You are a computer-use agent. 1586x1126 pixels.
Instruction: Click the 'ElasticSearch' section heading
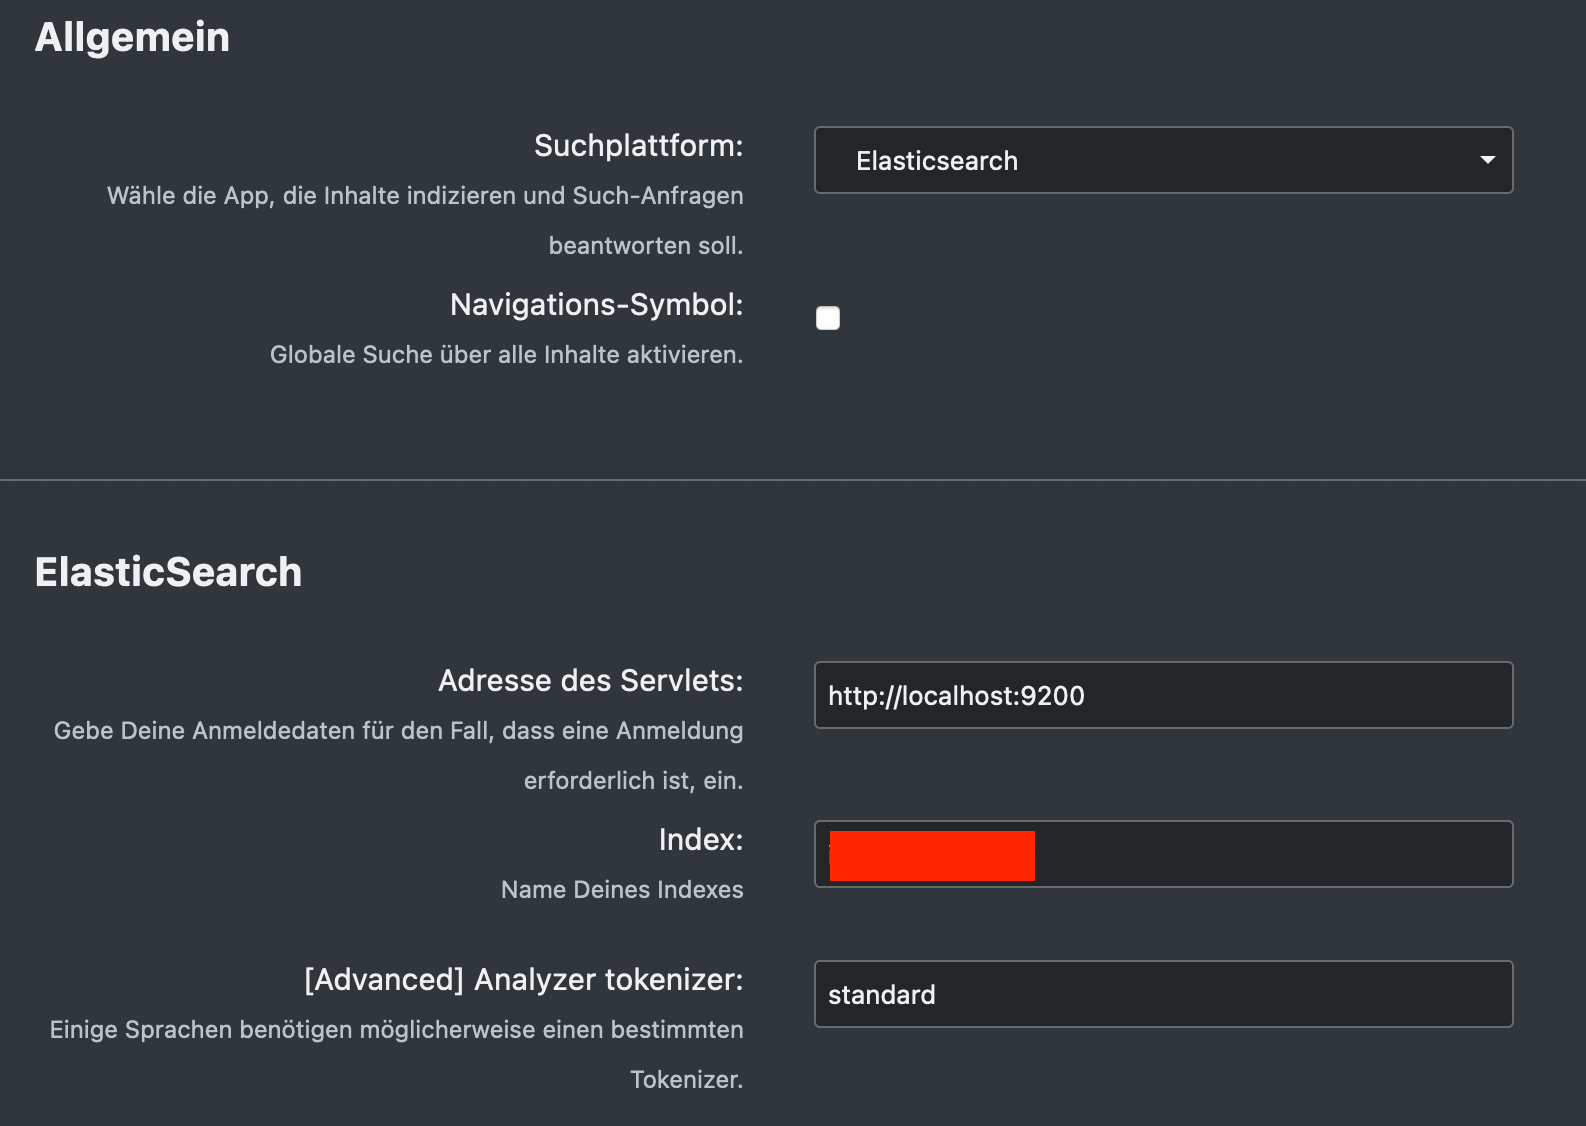[168, 573]
